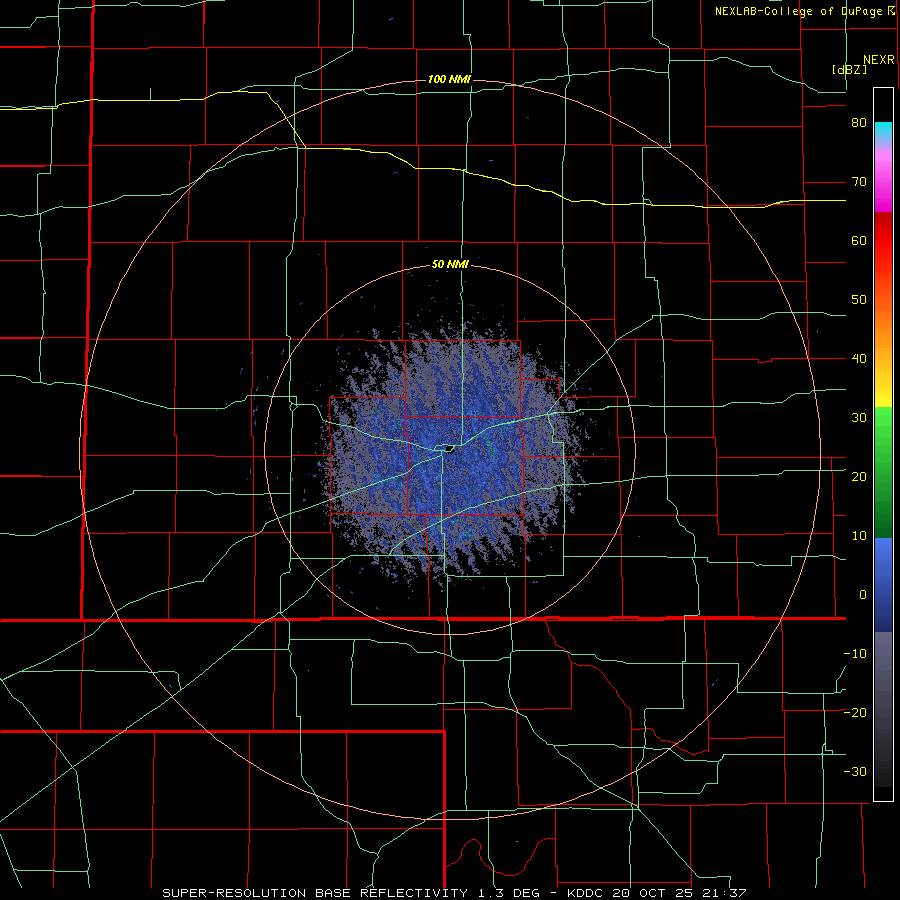Click the 100 NMI range ring label
900x900 pixels.
pyautogui.click(x=449, y=79)
